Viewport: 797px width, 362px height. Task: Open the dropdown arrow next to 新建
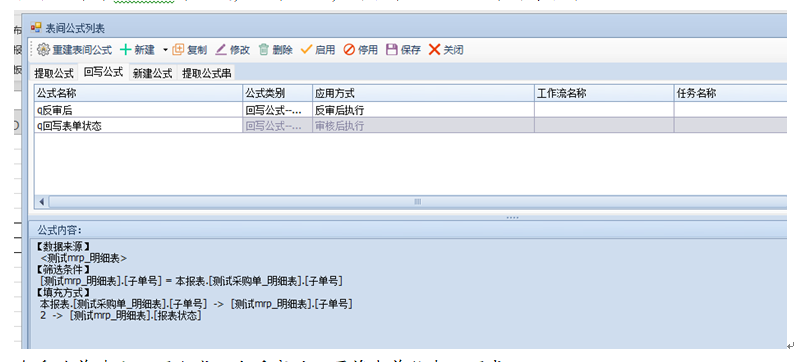coord(165,50)
